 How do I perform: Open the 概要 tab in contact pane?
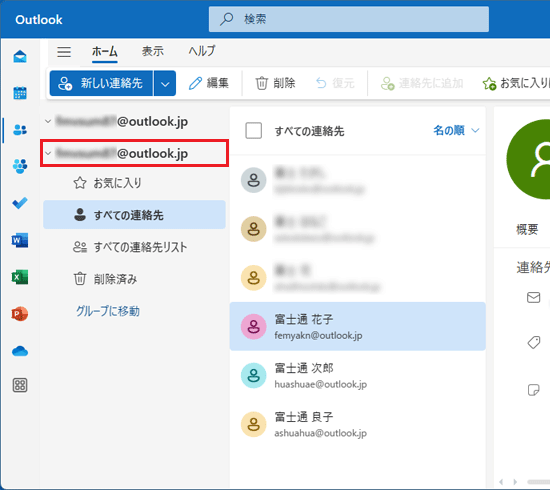click(x=527, y=229)
